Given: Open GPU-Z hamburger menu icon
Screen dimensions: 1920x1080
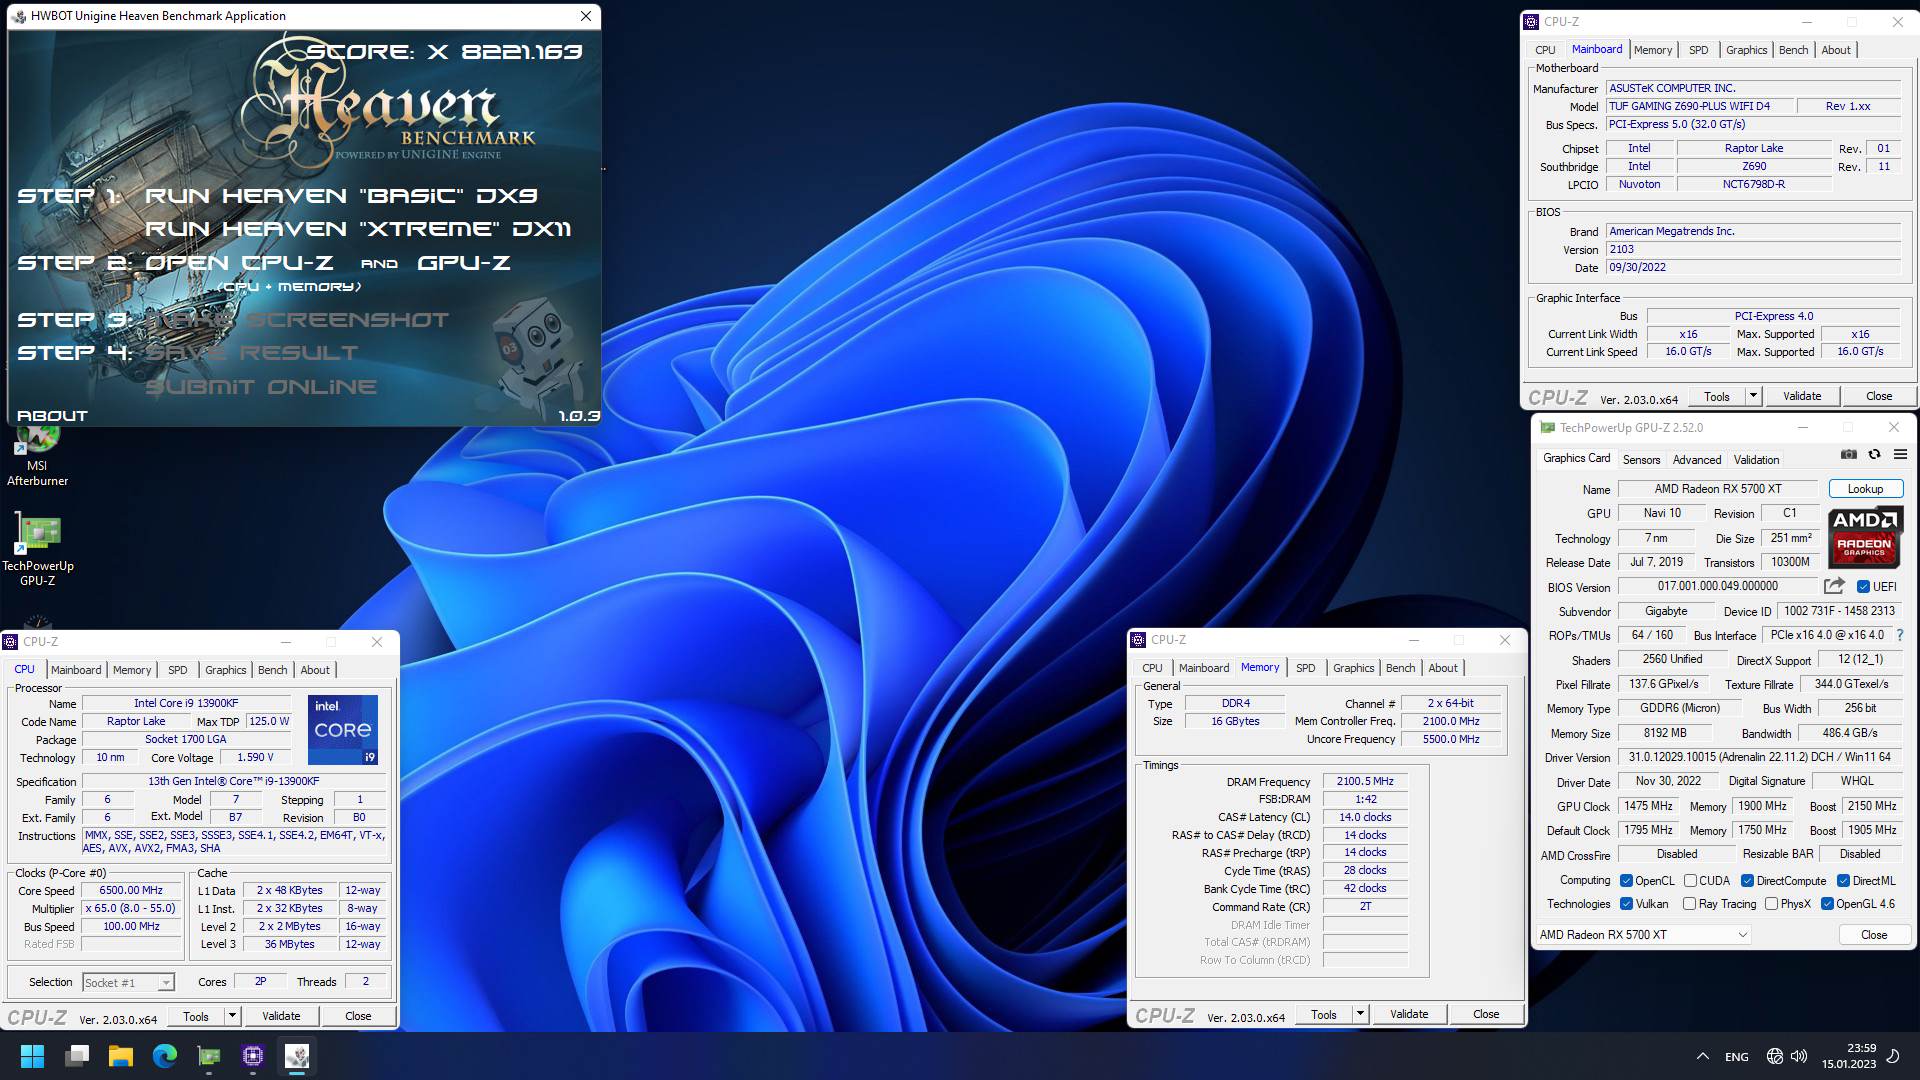Looking at the screenshot, I should (1900, 454).
